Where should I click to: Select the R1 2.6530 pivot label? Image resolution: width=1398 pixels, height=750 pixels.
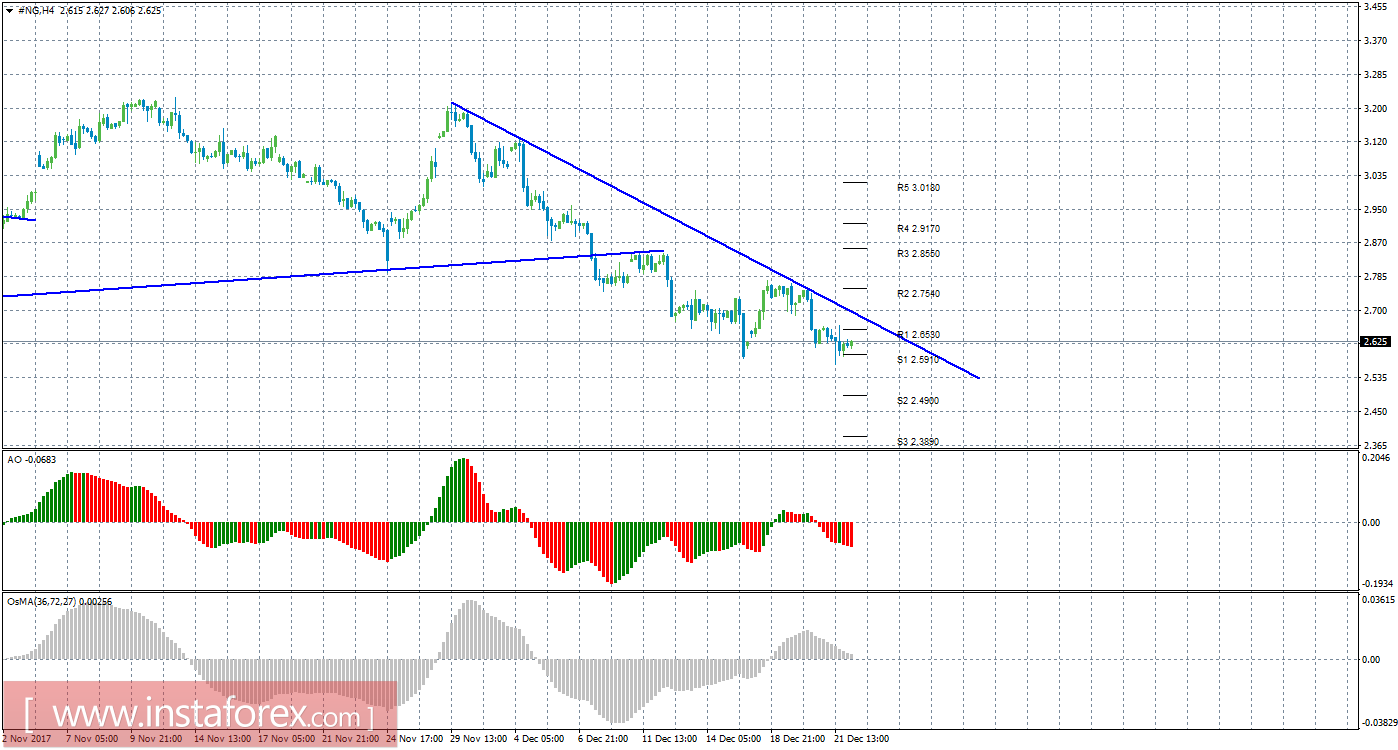point(918,334)
